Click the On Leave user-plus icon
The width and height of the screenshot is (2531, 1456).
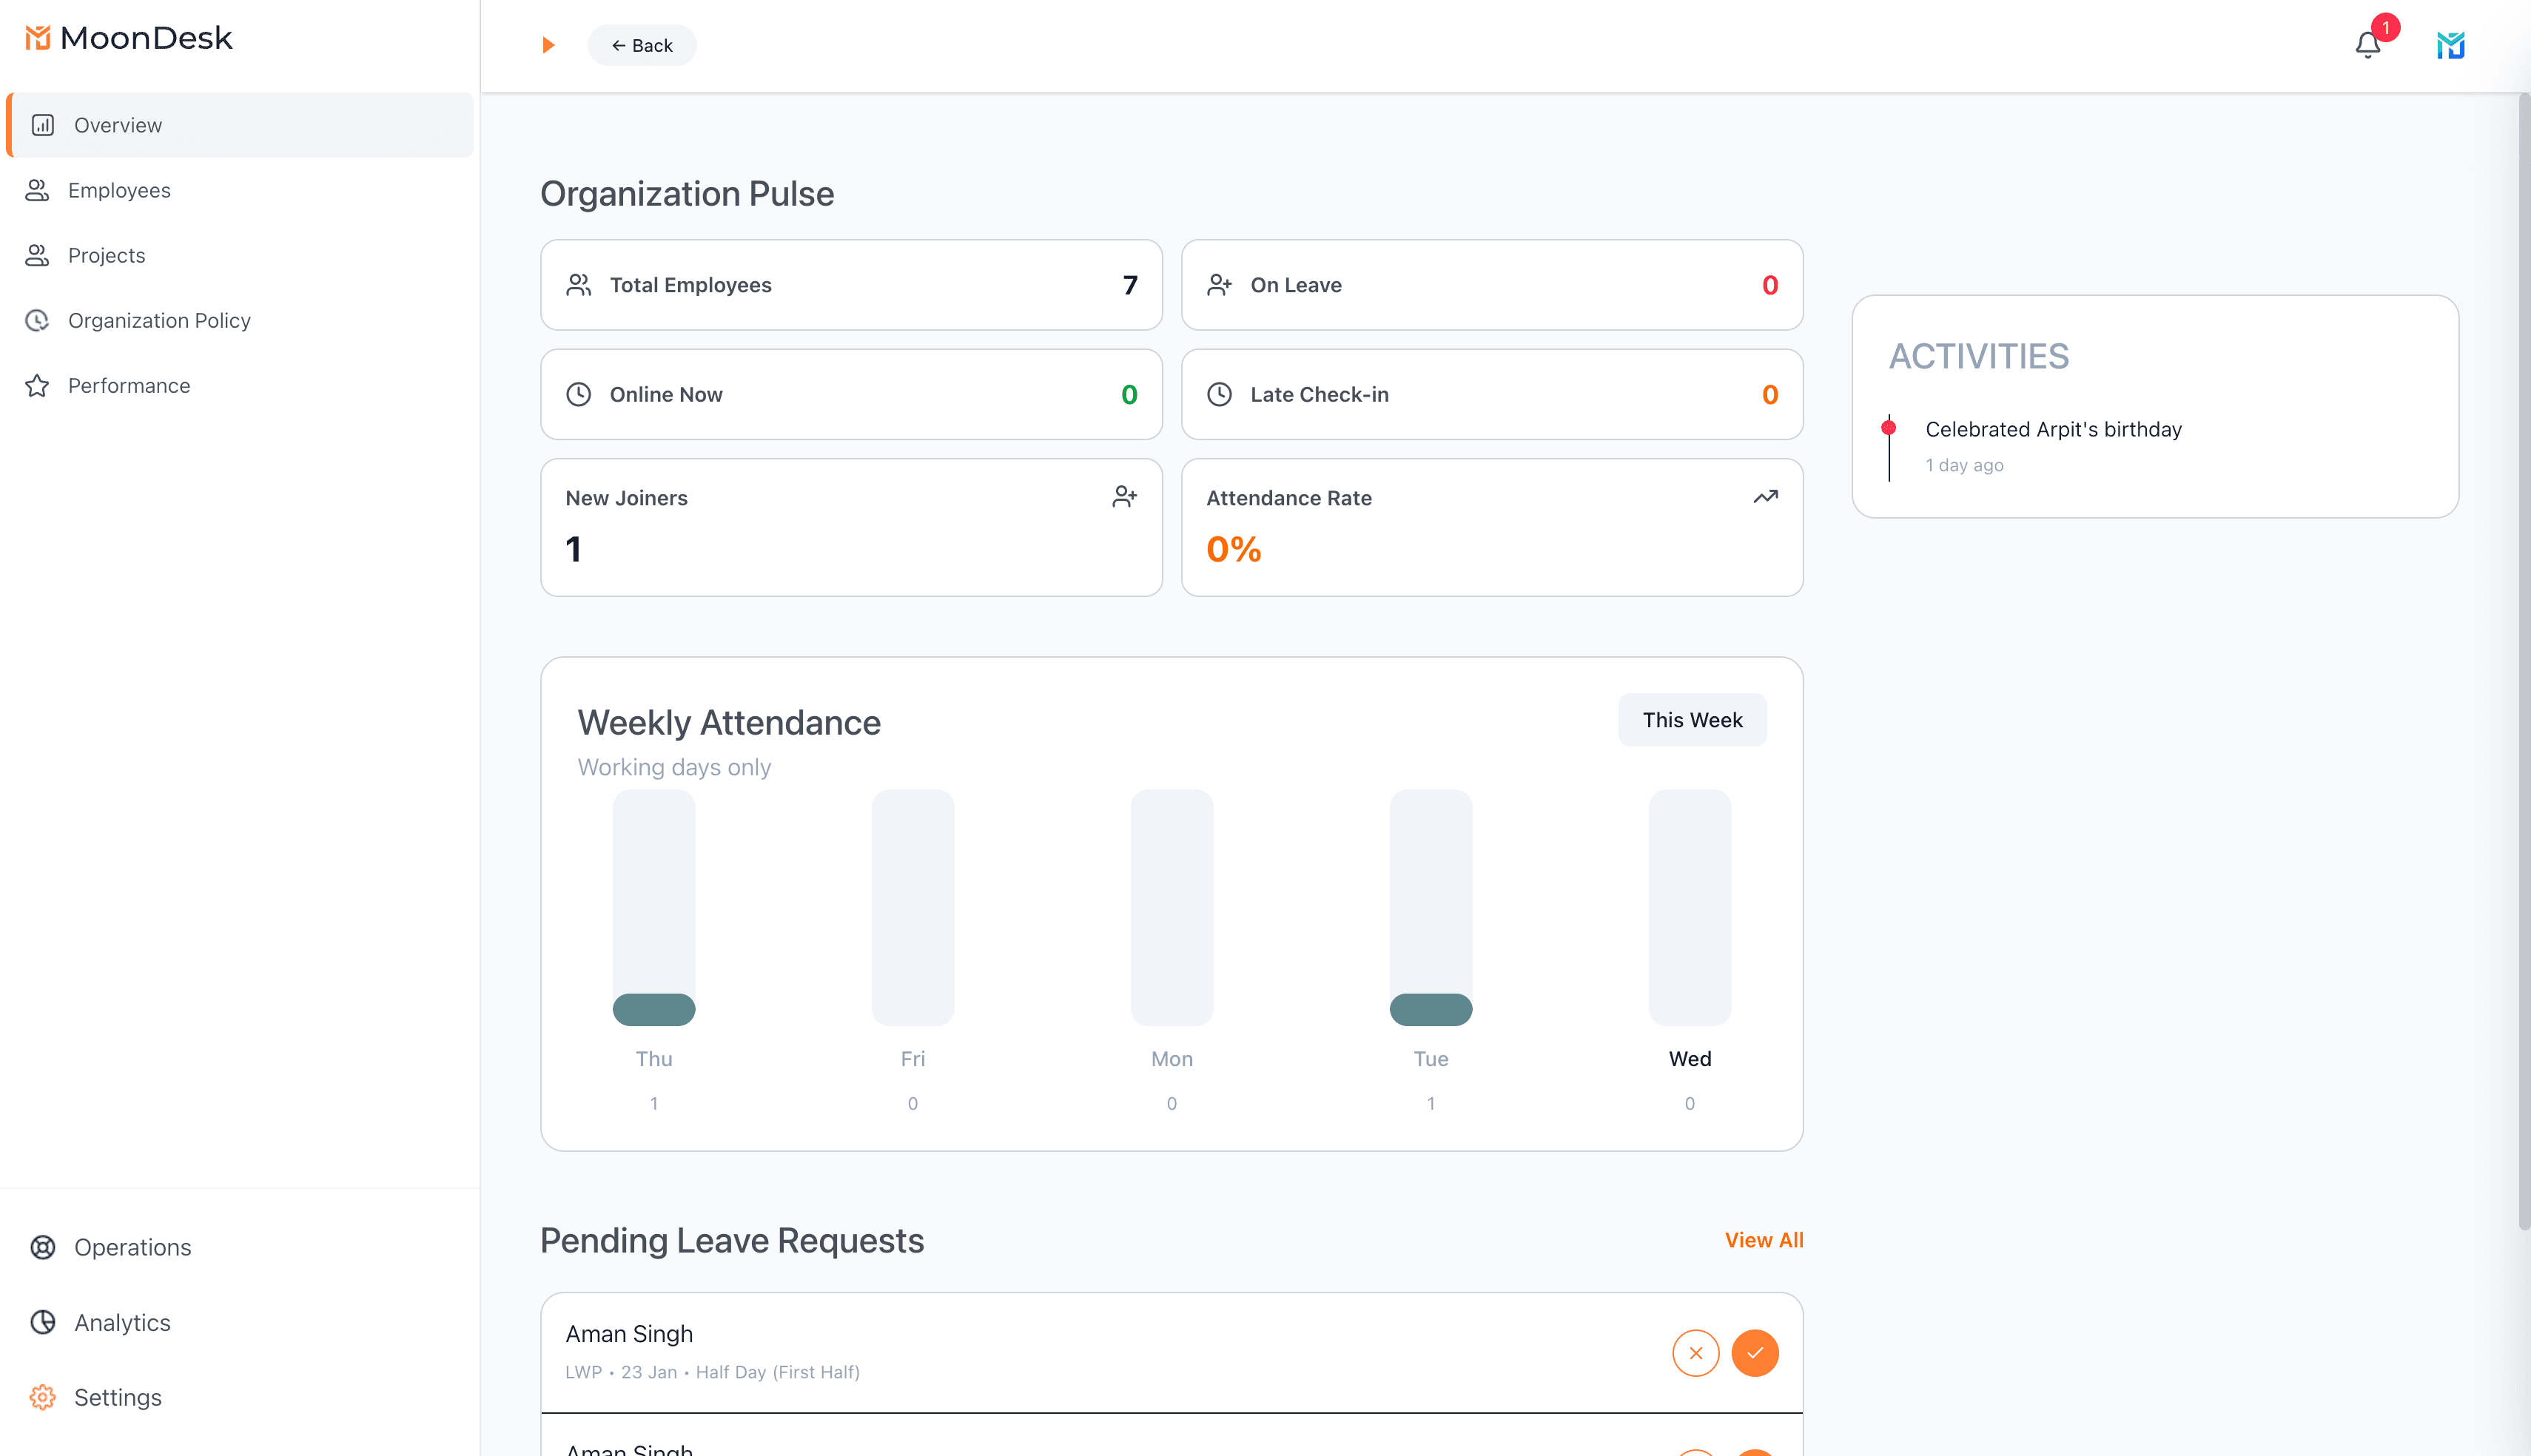(1219, 285)
